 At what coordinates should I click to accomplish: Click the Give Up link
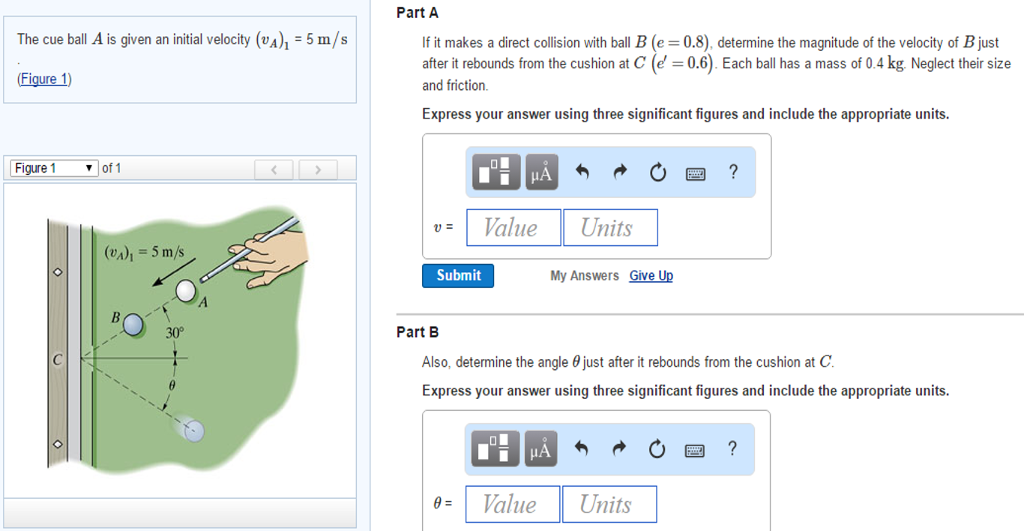[x=651, y=276]
